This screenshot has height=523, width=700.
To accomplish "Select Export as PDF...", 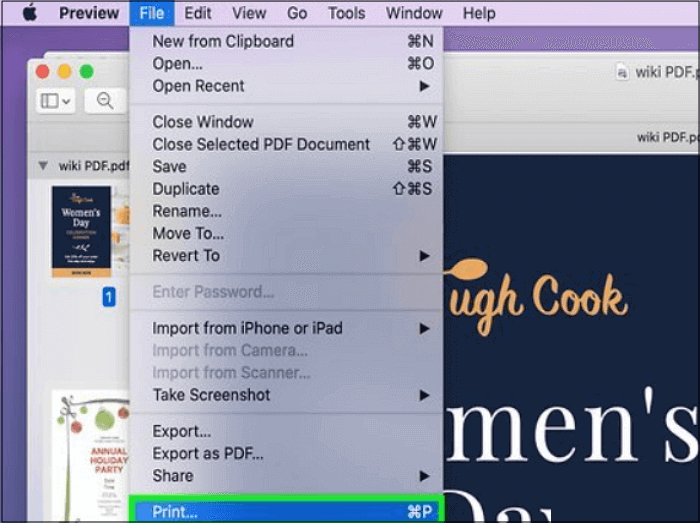I will [x=286, y=454].
